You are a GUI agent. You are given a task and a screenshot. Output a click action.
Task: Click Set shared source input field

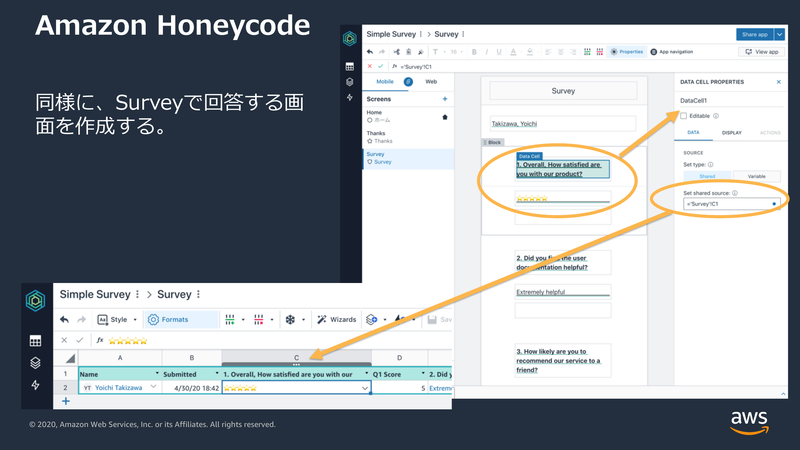[x=732, y=204]
